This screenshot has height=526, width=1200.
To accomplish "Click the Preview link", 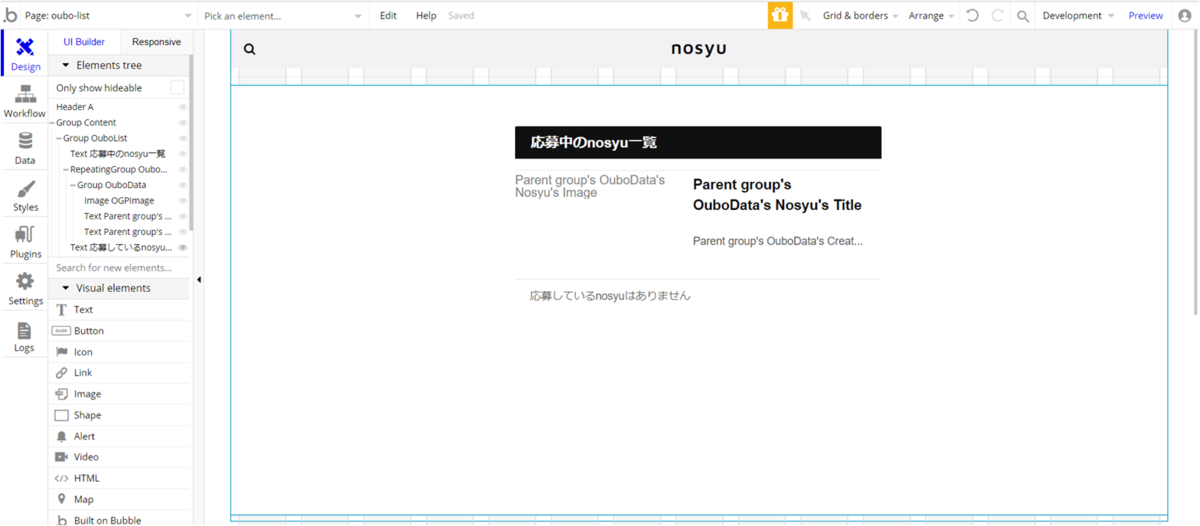I will (1146, 16).
